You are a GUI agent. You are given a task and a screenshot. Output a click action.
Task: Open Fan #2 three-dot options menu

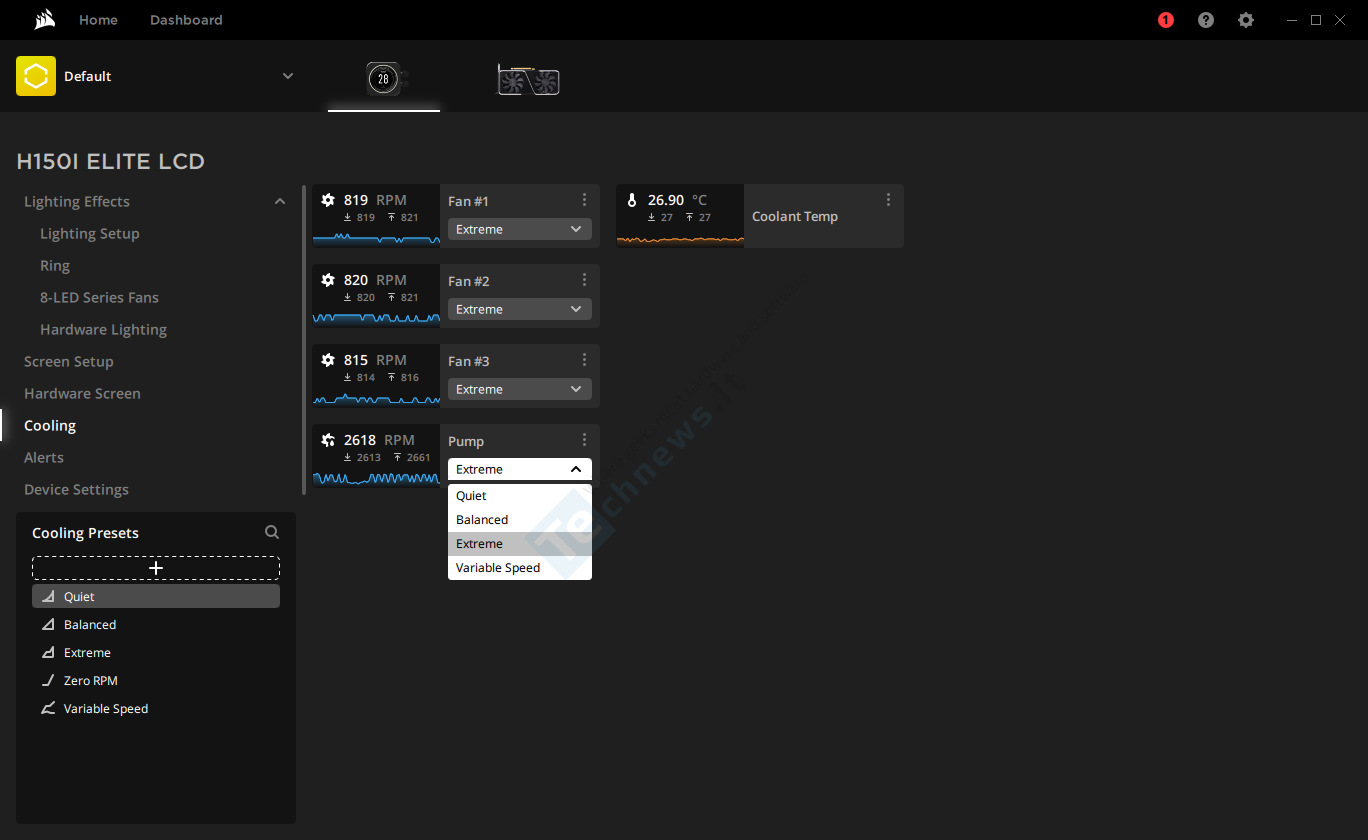[585, 280]
